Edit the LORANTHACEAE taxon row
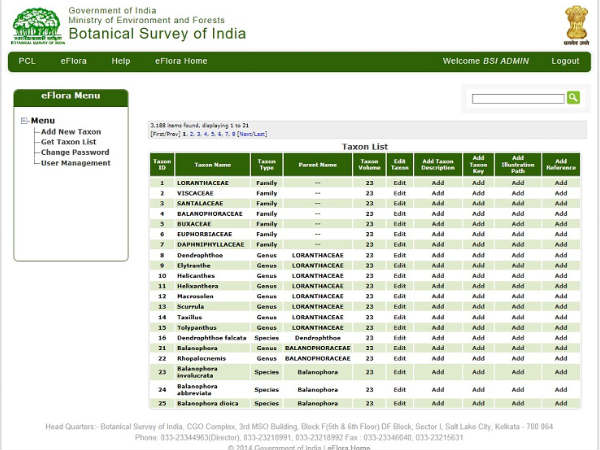Viewport: 600px width, 450px height. click(x=399, y=183)
